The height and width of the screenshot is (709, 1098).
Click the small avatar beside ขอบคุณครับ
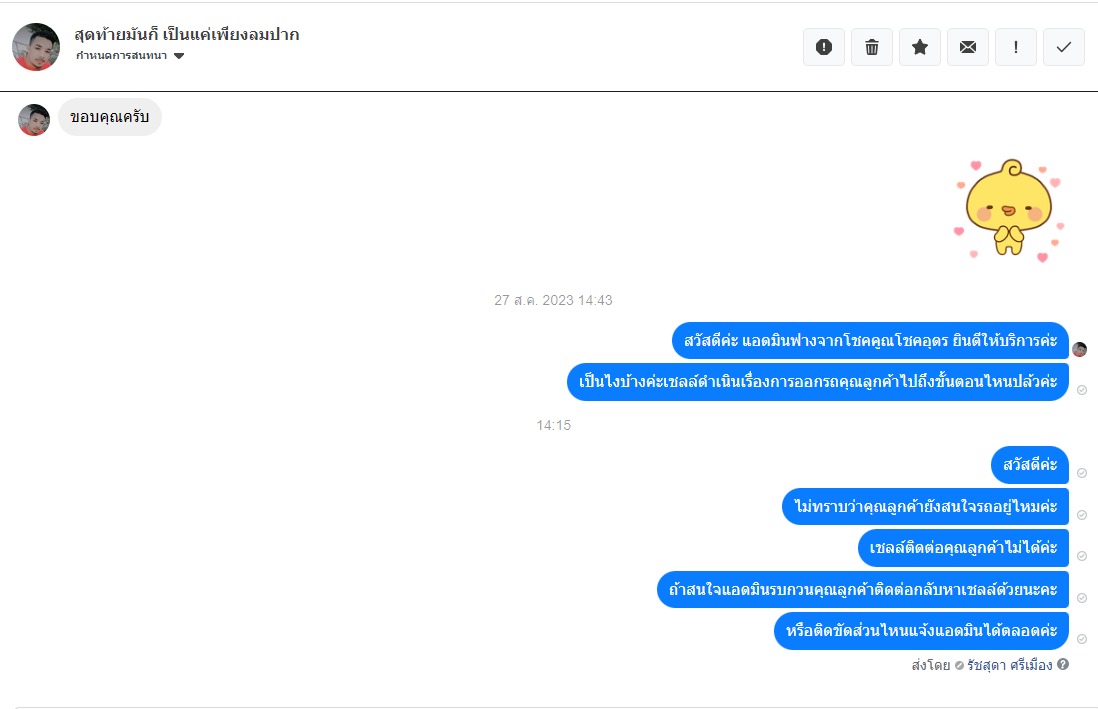(34, 120)
